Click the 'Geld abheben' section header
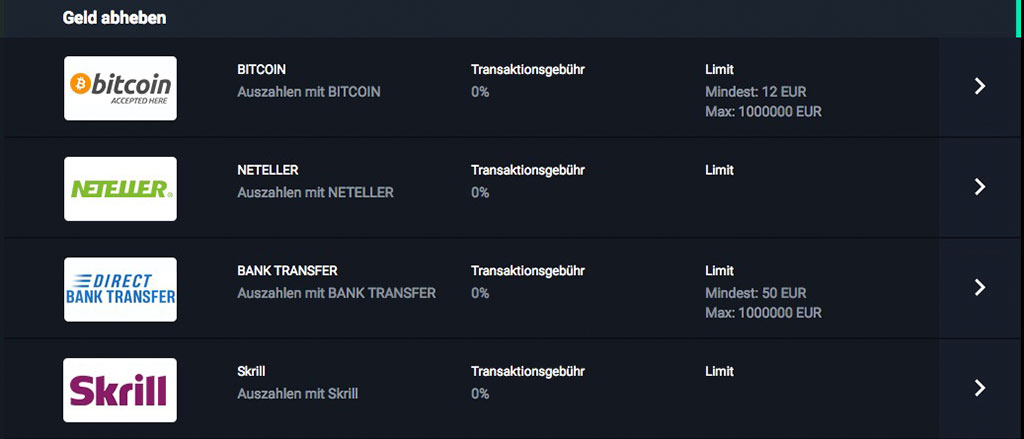The image size is (1024, 439). (x=114, y=18)
